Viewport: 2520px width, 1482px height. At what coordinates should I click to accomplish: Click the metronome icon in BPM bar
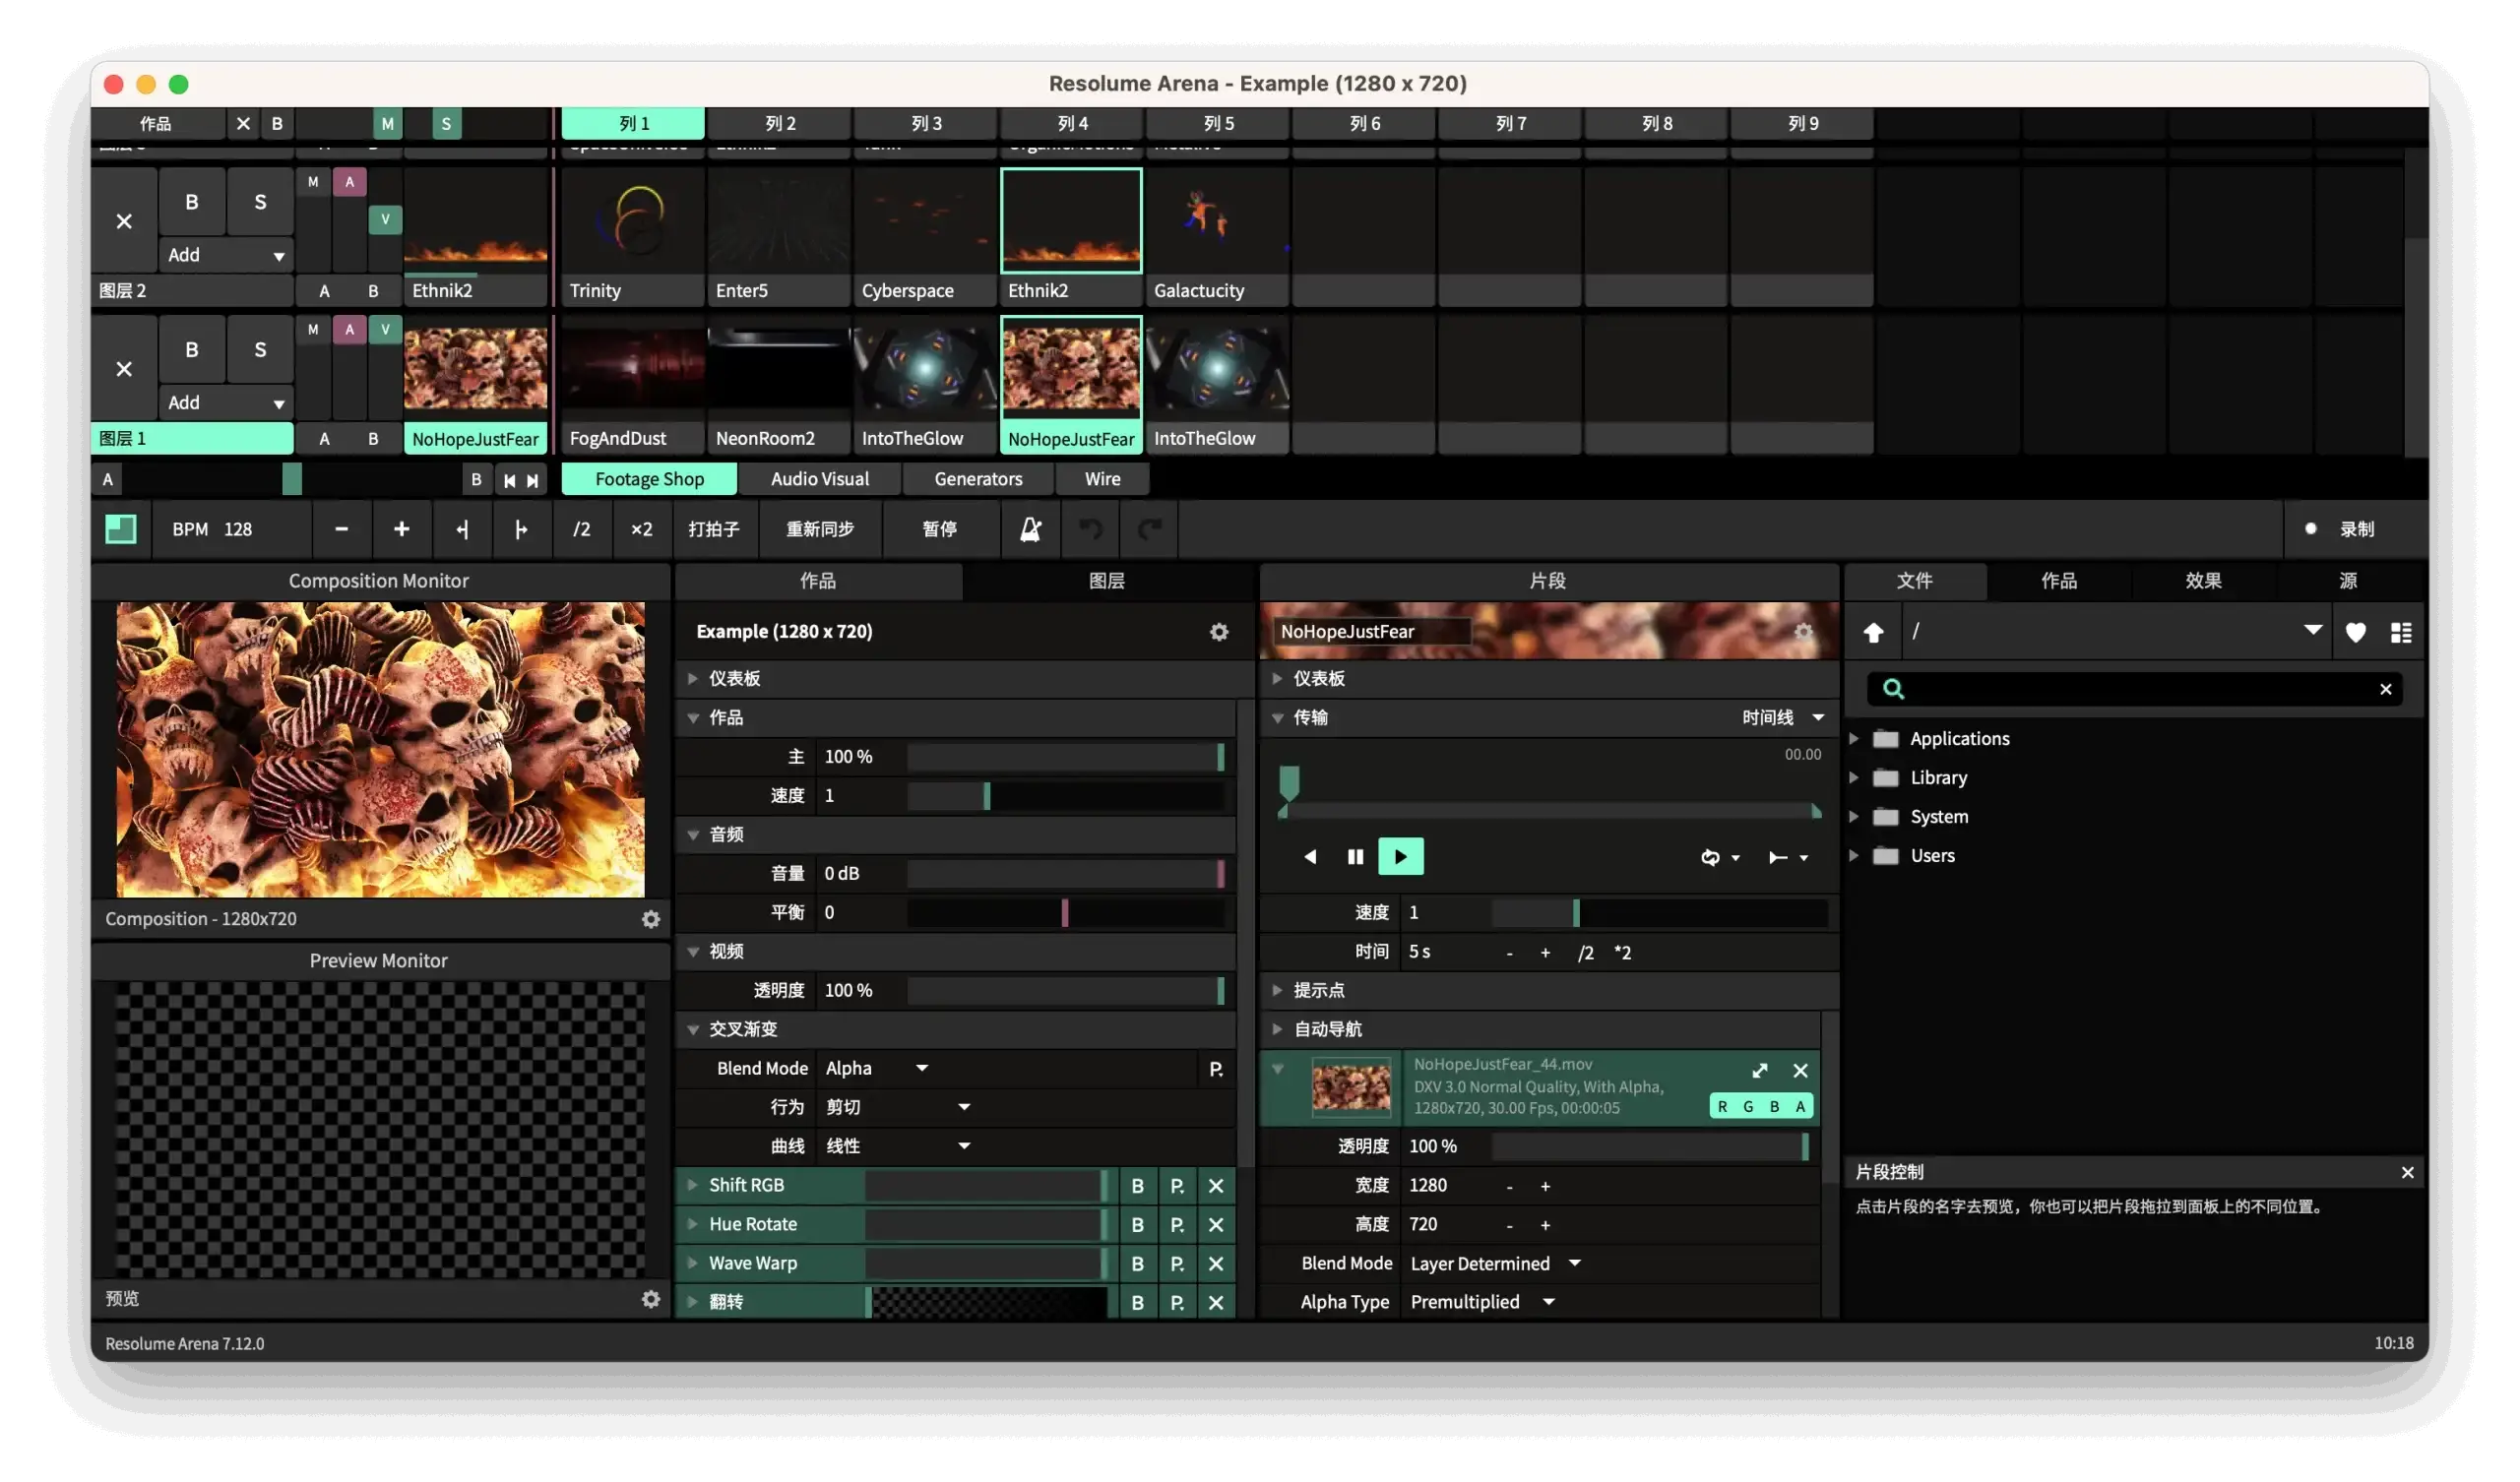(x=1030, y=529)
